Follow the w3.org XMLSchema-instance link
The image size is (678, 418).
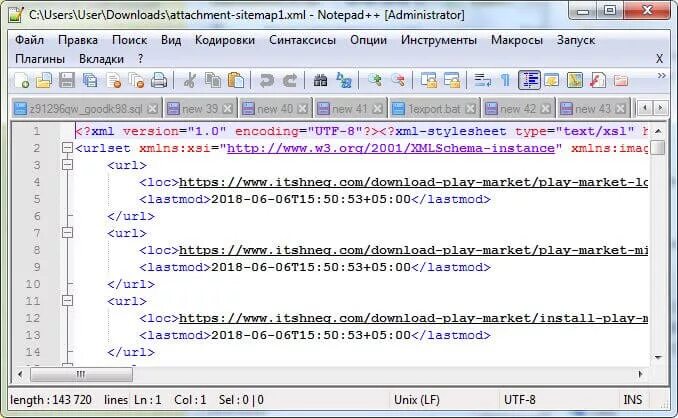(391, 148)
